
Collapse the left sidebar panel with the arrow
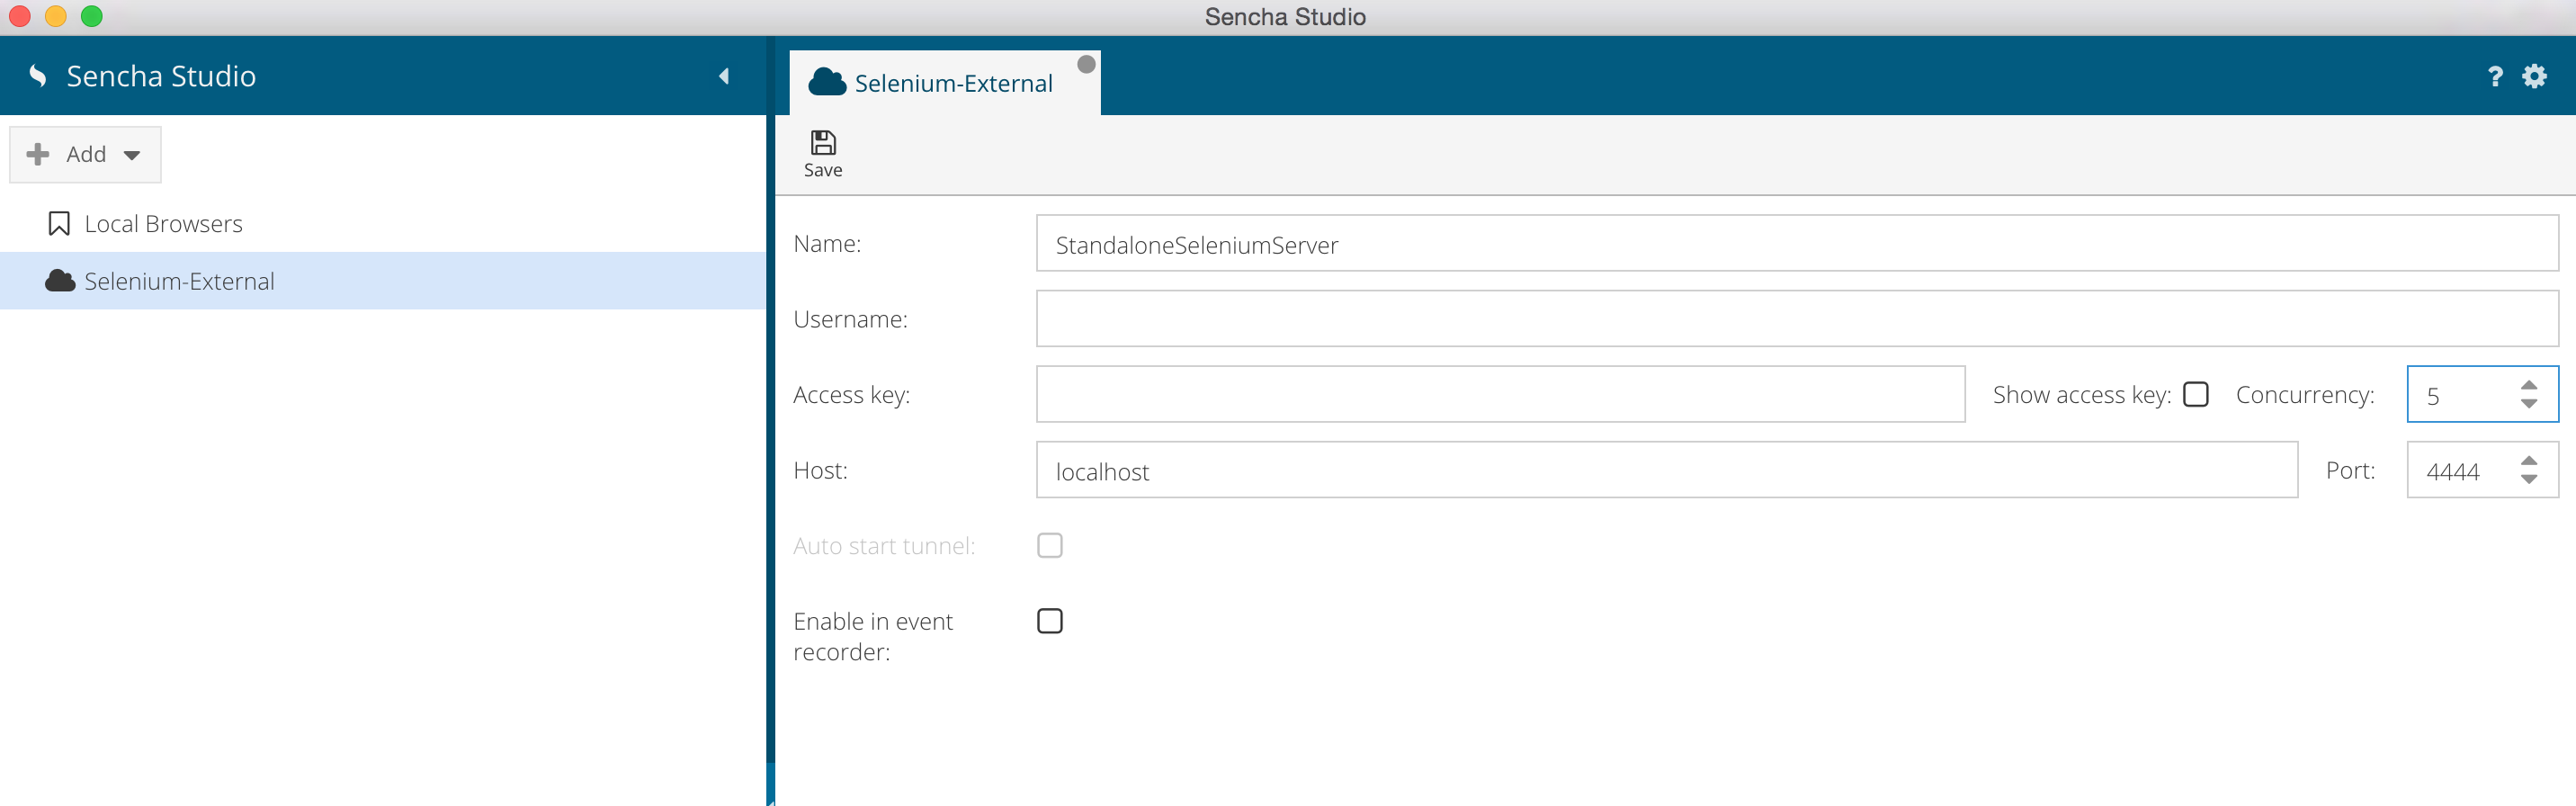pyautogui.click(x=724, y=76)
